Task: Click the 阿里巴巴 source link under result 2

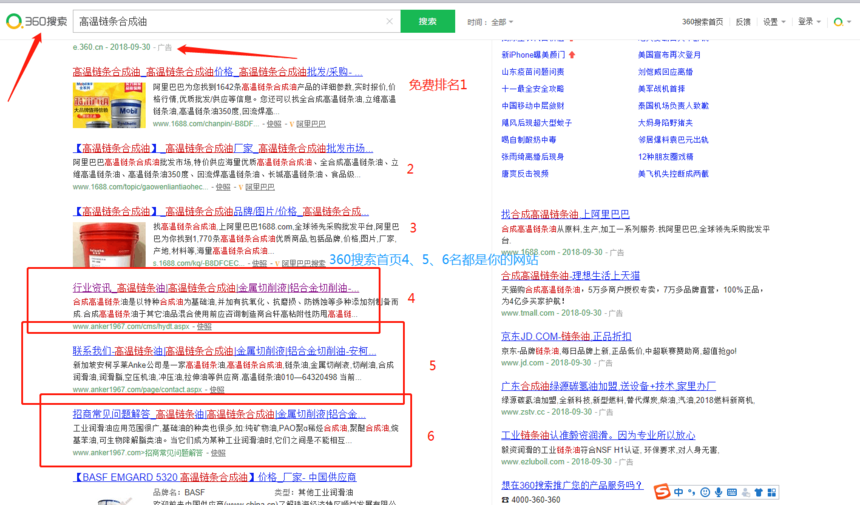Action: click(259, 188)
